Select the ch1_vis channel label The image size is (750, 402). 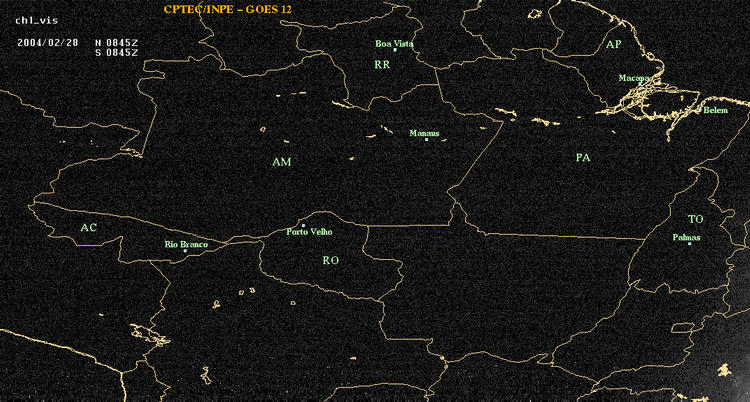point(36,21)
